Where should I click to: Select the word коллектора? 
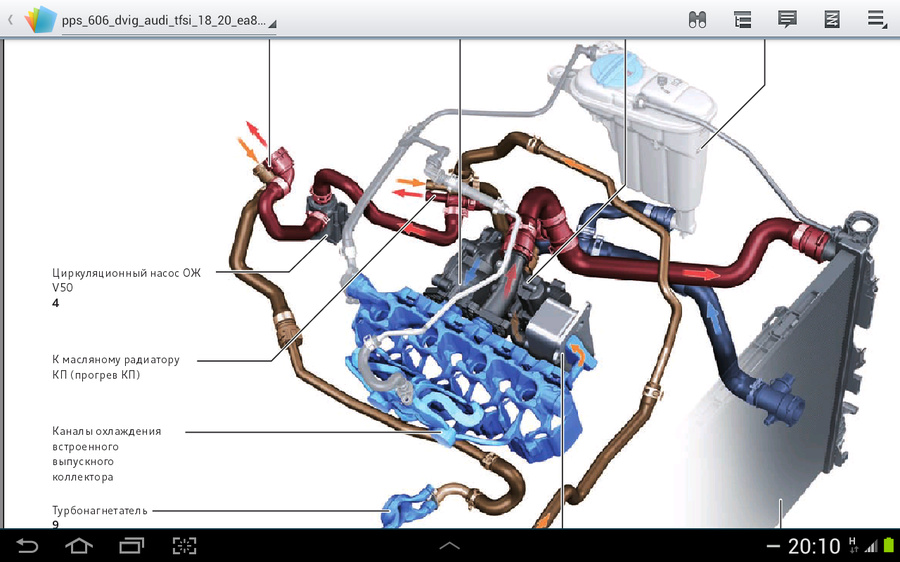pyautogui.click(x=83, y=476)
